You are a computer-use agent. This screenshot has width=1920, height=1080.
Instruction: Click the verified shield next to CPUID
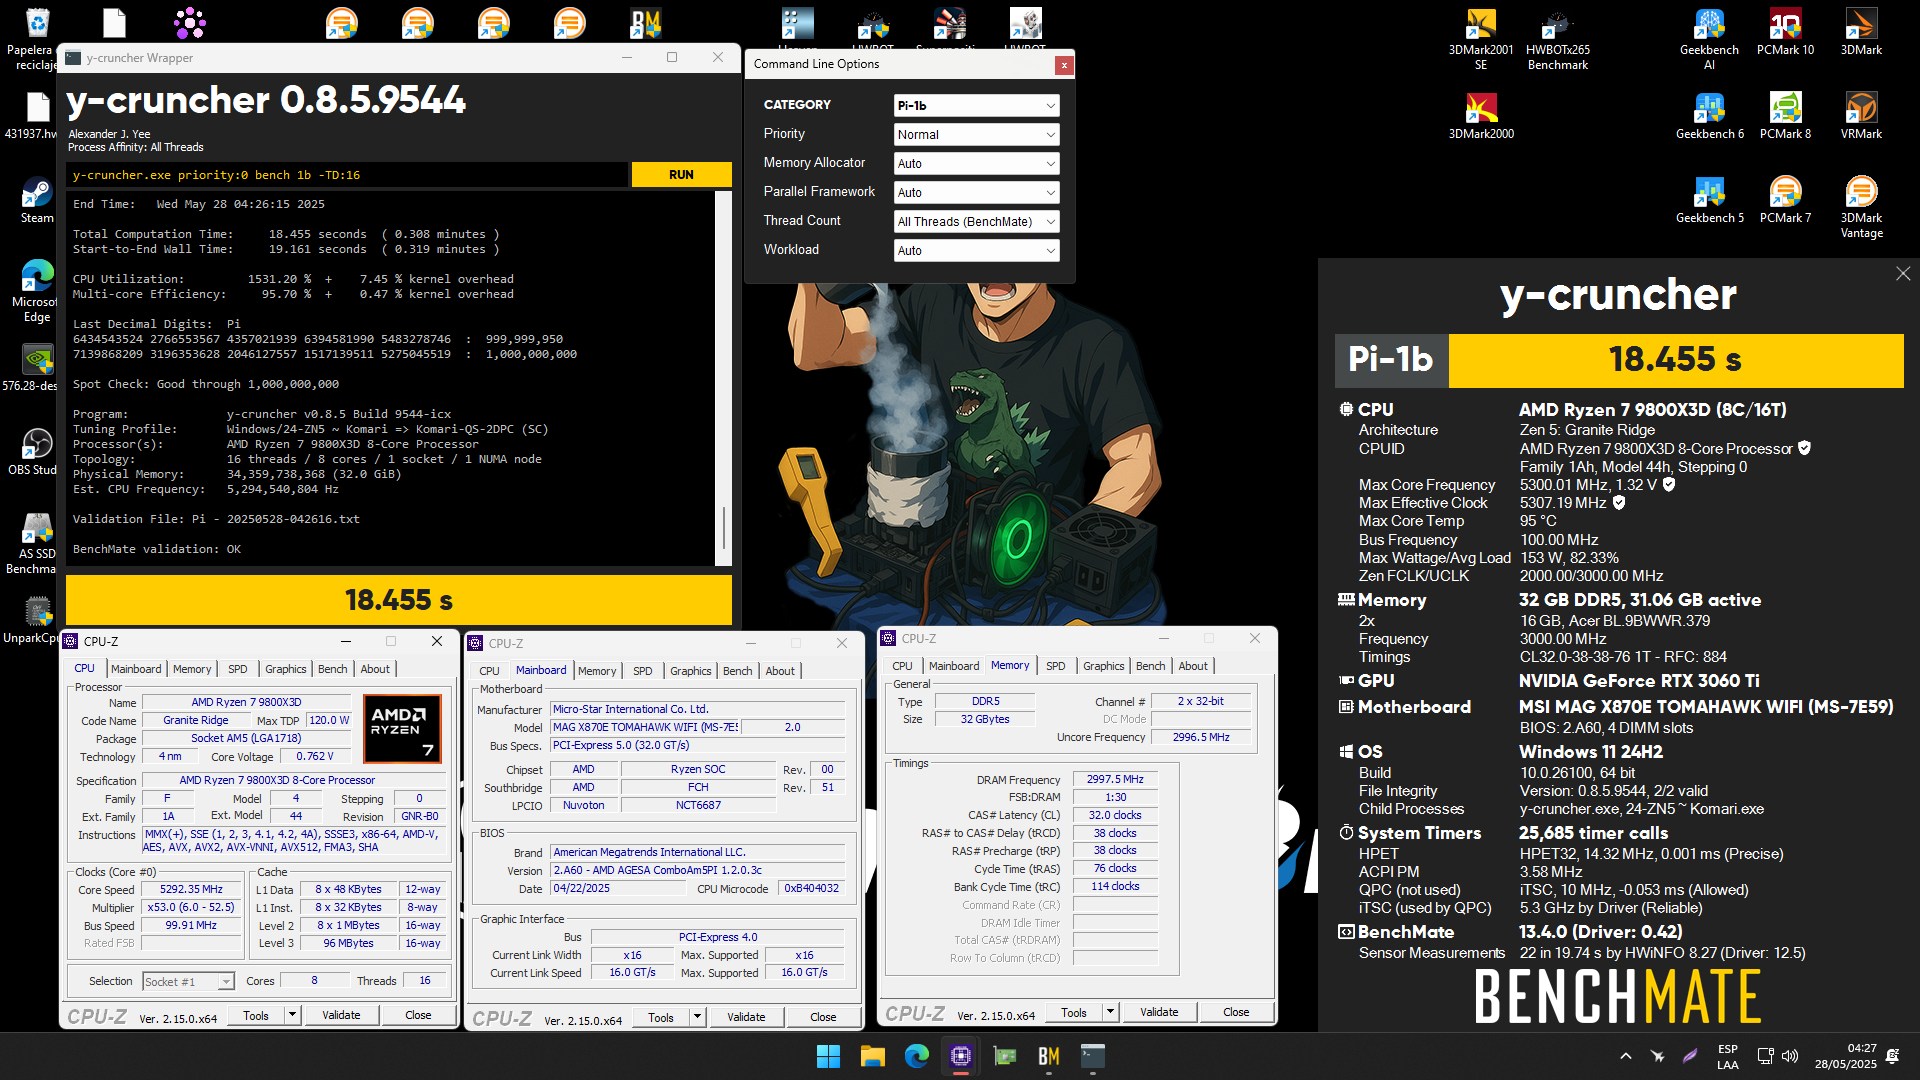click(x=1804, y=448)
